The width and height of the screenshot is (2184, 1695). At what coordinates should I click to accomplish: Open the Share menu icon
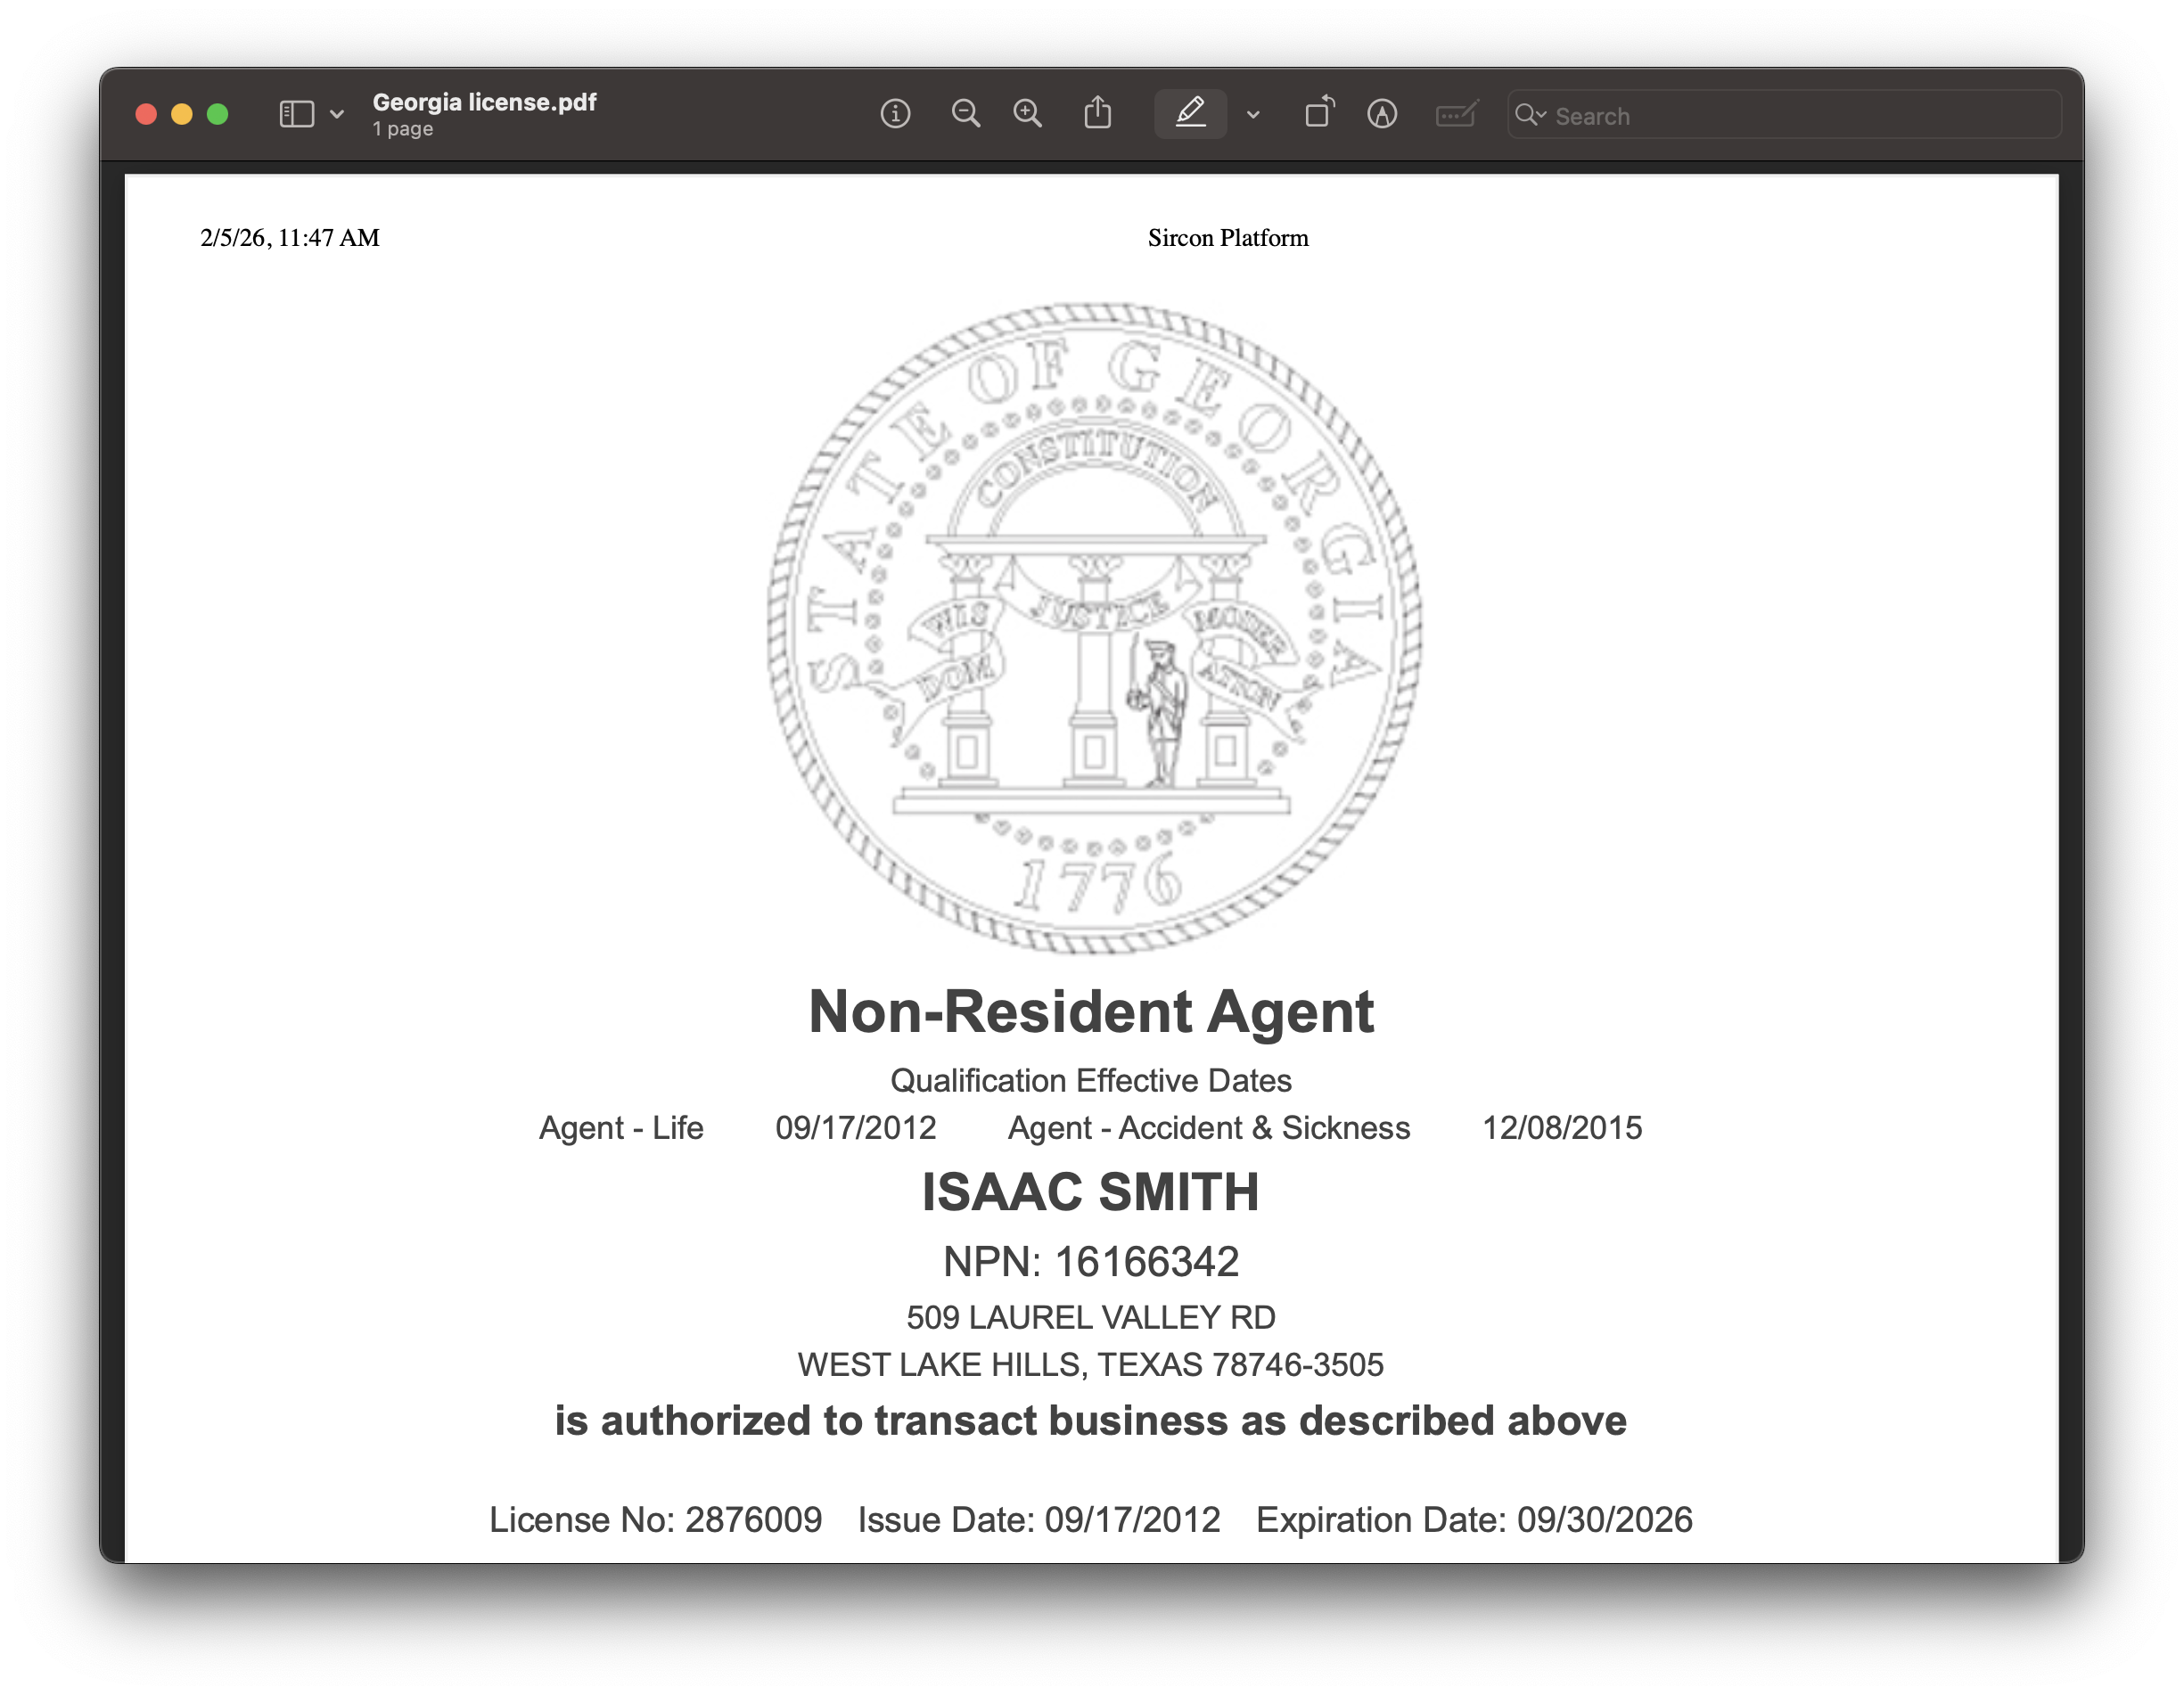(1097, 113)
